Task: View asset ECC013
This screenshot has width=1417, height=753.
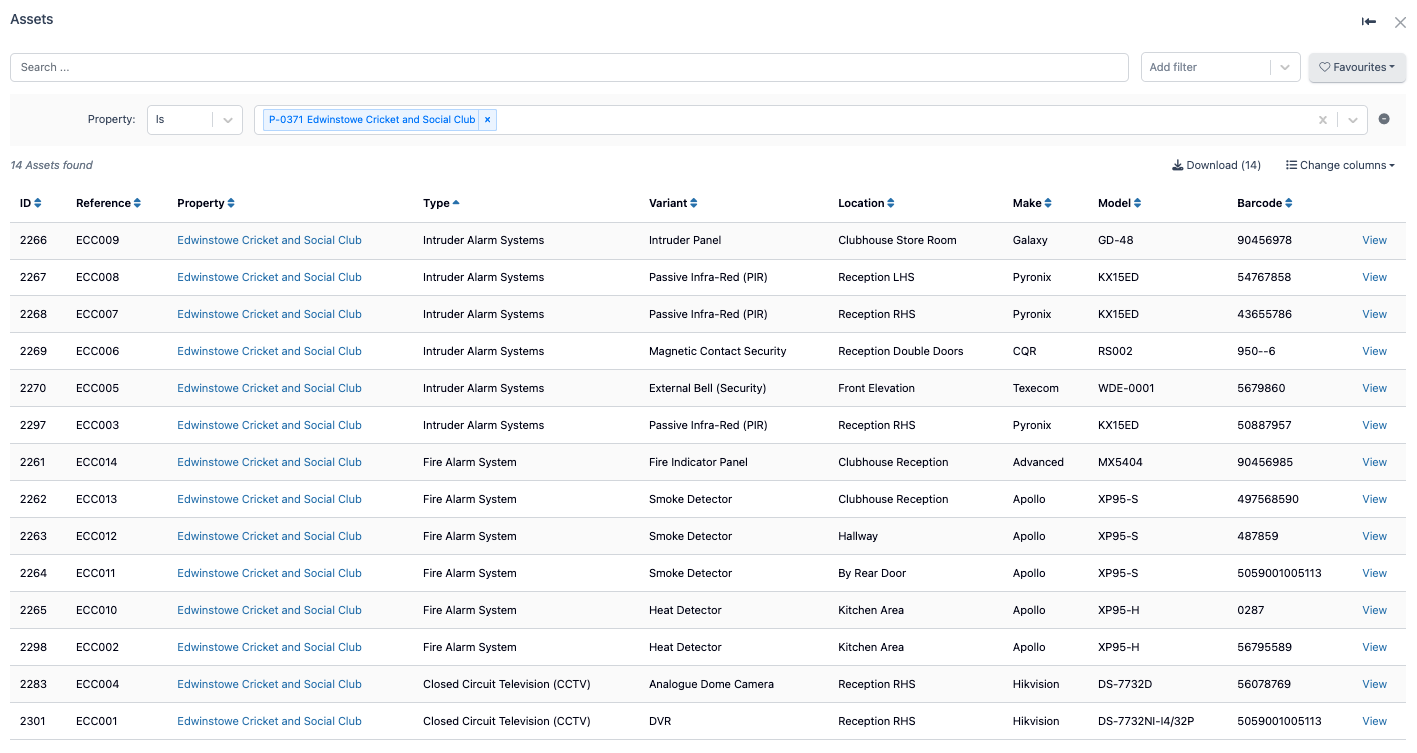Action: pyautogui.click(x=1374, y=499)
